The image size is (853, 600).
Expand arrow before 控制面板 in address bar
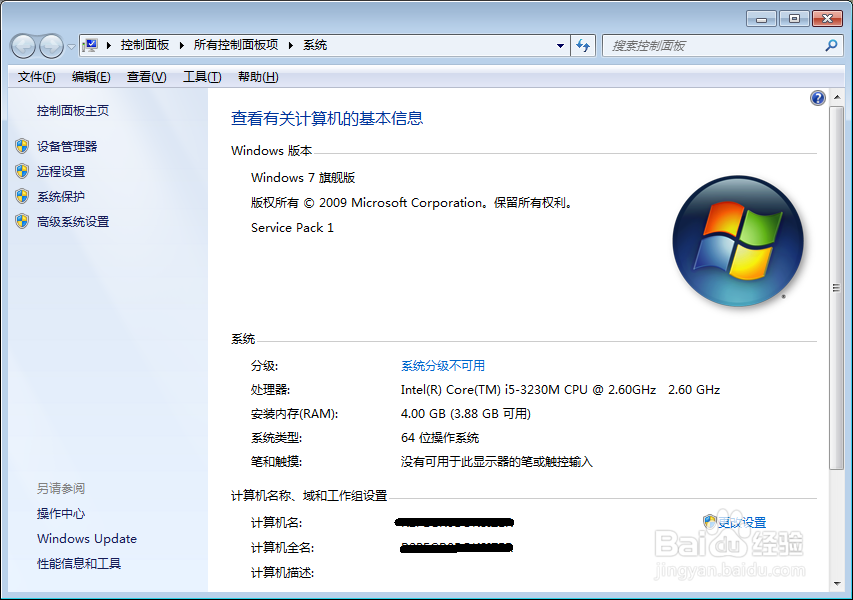tap(109, 45)
